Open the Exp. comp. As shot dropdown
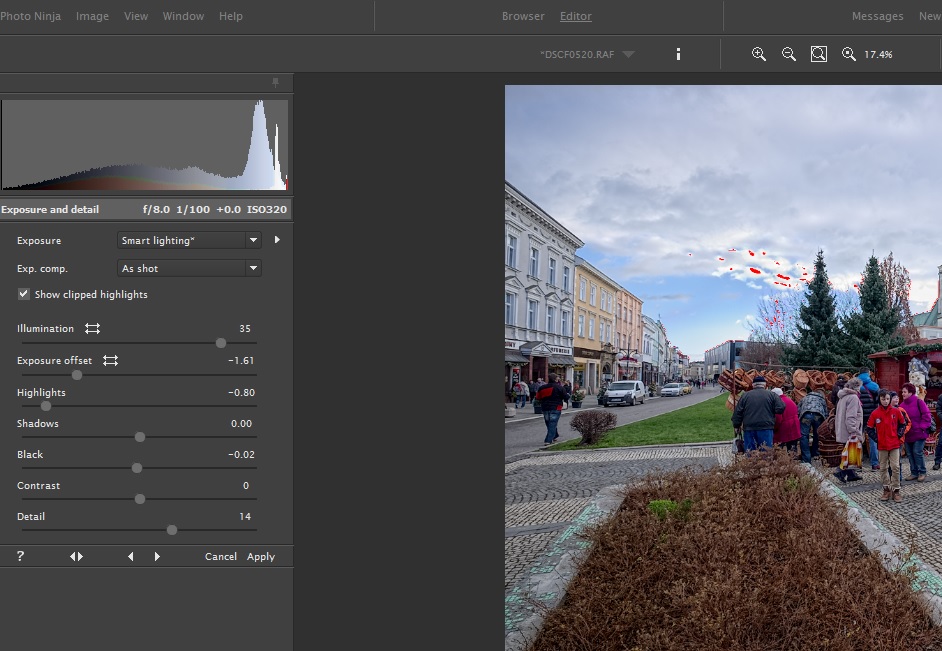The image size is (942, 651). tap(189, 269)
